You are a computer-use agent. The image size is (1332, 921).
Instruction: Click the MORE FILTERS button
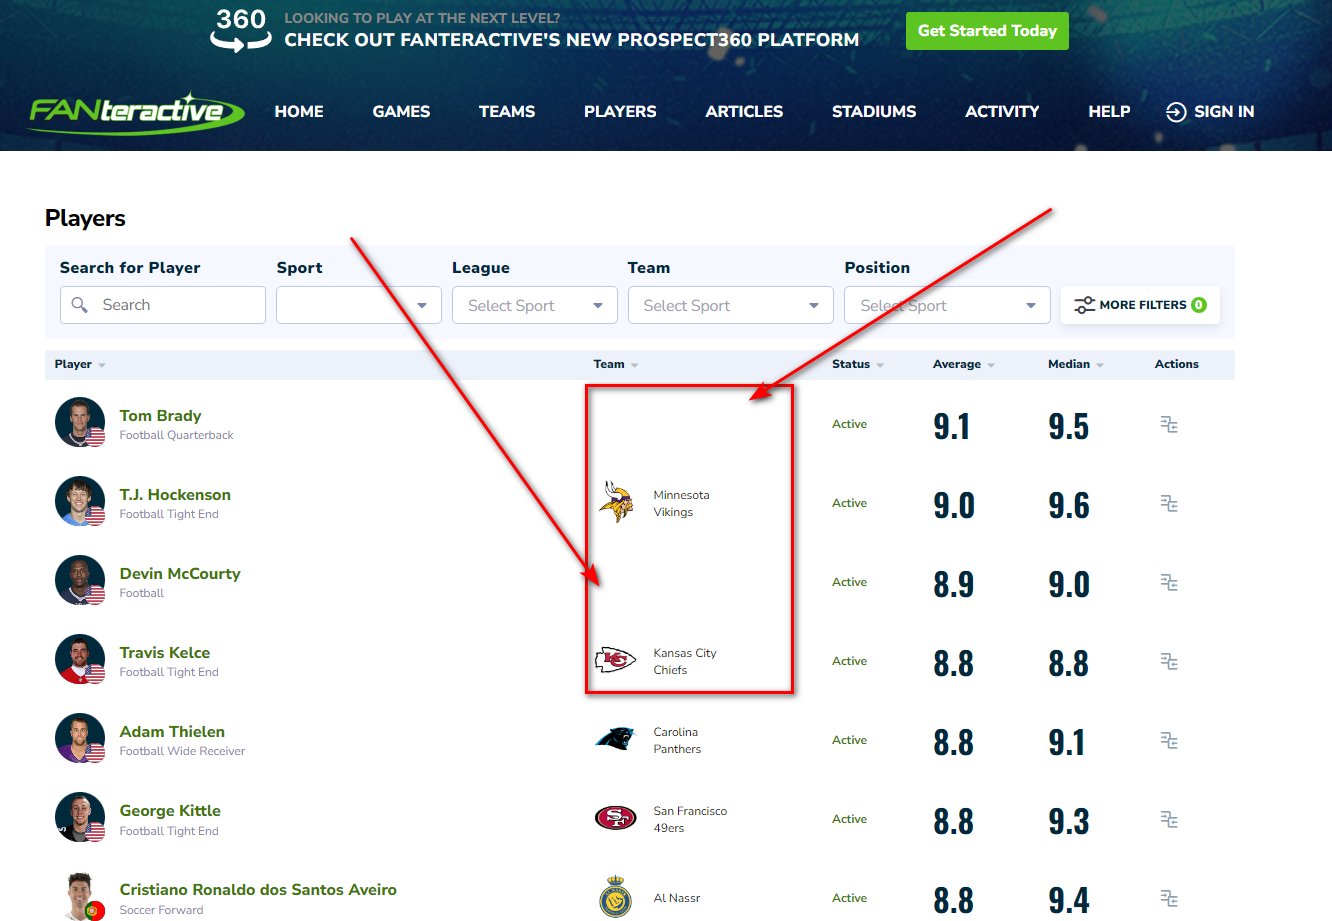1140,305
